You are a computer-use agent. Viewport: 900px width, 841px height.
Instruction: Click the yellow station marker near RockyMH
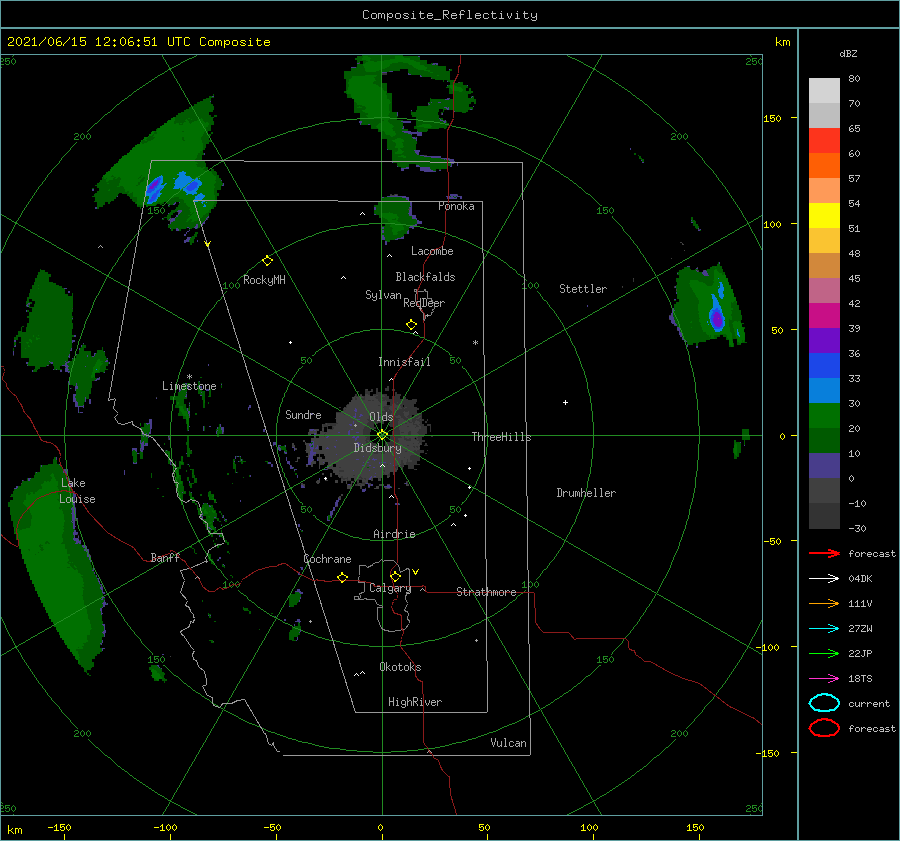click(267, 261)
